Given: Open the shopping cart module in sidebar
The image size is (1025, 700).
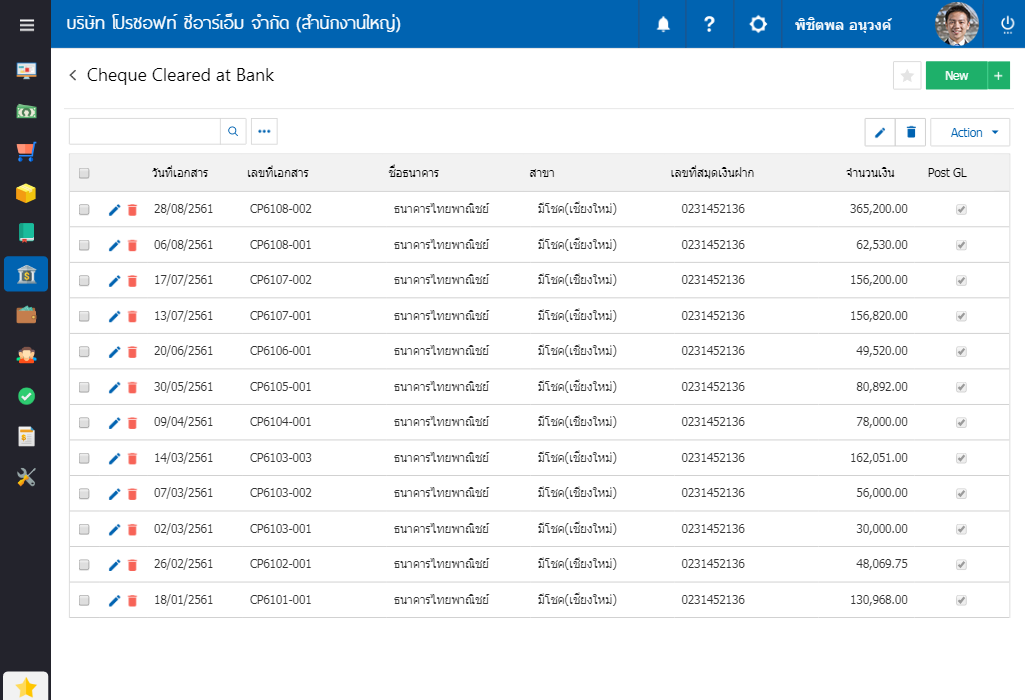Looking at the screenshot, I should tap(26, 152).
